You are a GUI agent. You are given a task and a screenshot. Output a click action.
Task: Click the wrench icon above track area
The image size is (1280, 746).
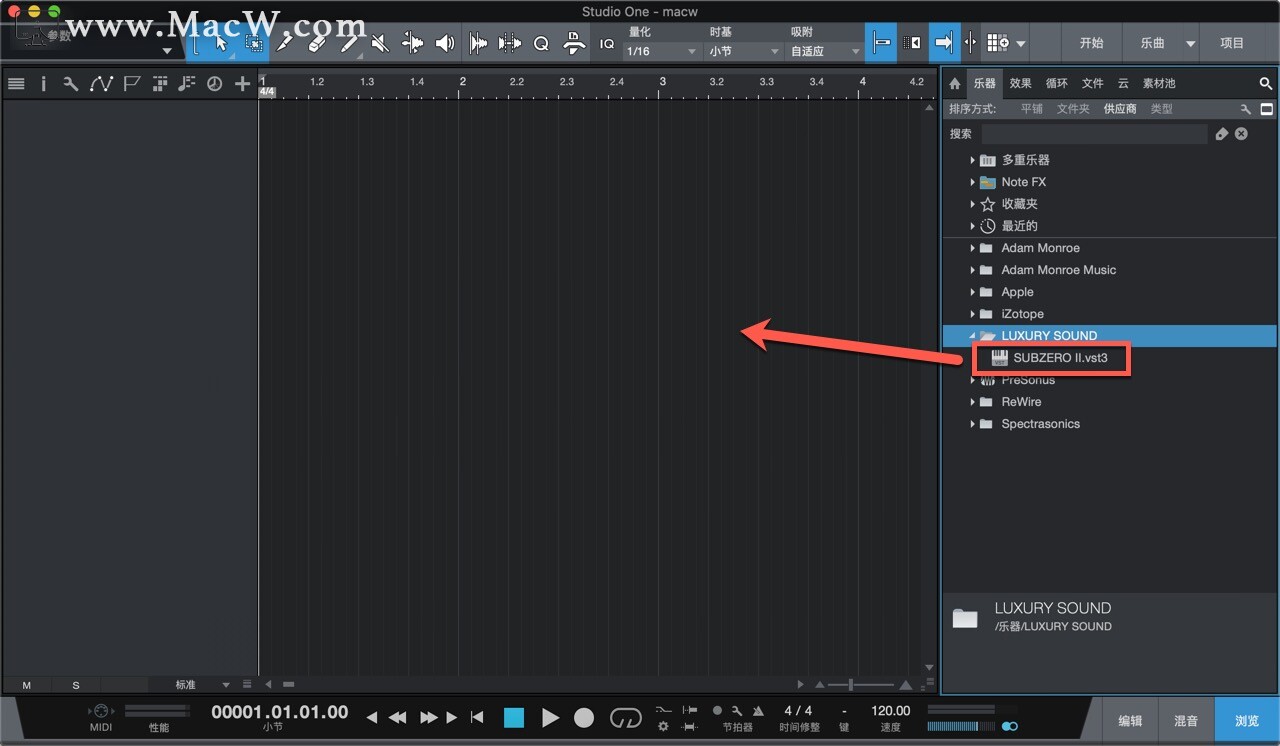point(71,84)
